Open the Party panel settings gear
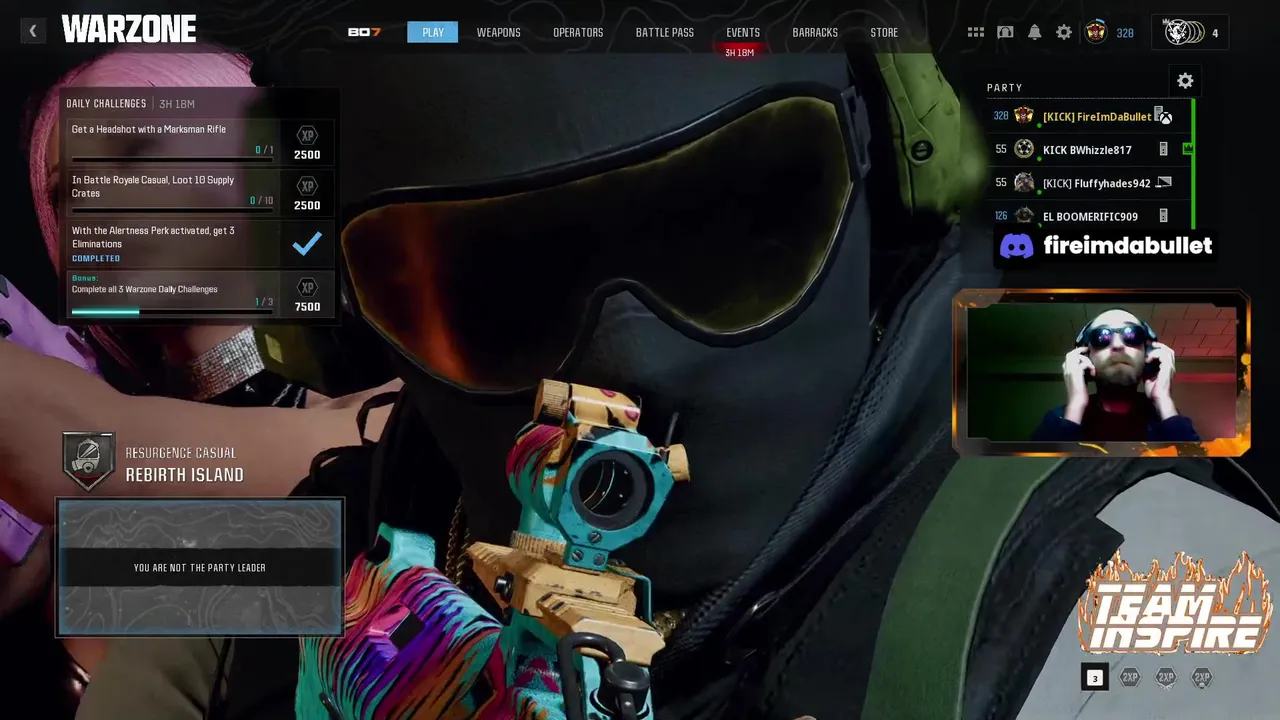 click(1185, 81)
